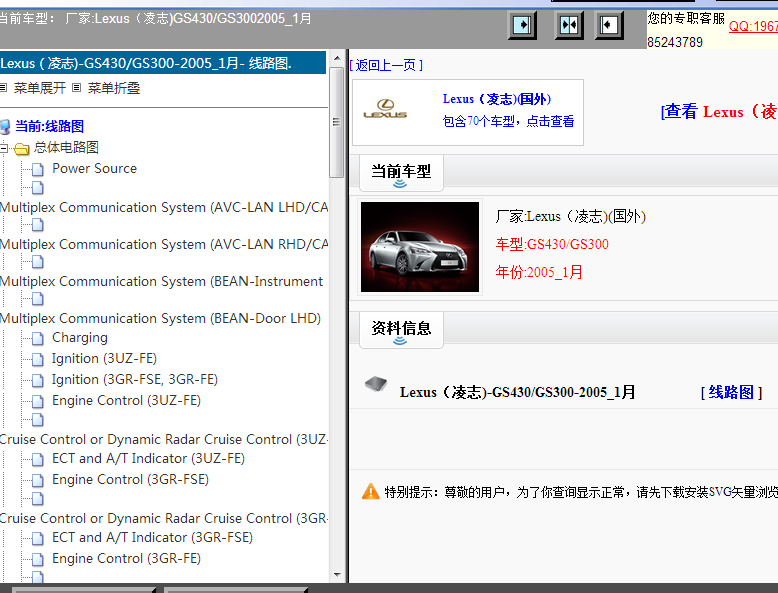Click page icon beside Engine Control (3UZ-FE)
This screenshot has height=593, width=778.
click(x=38, y=401)
